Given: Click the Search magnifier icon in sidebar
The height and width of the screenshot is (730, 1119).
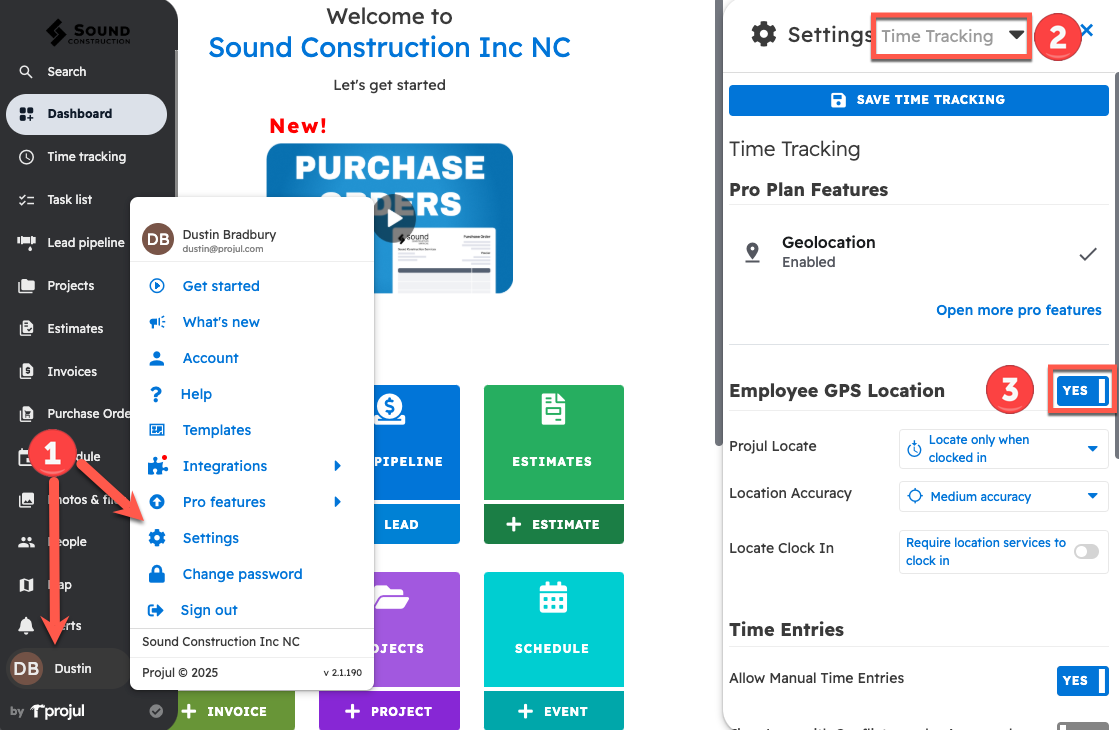Looking at the screenshot, I should [27, 72].
